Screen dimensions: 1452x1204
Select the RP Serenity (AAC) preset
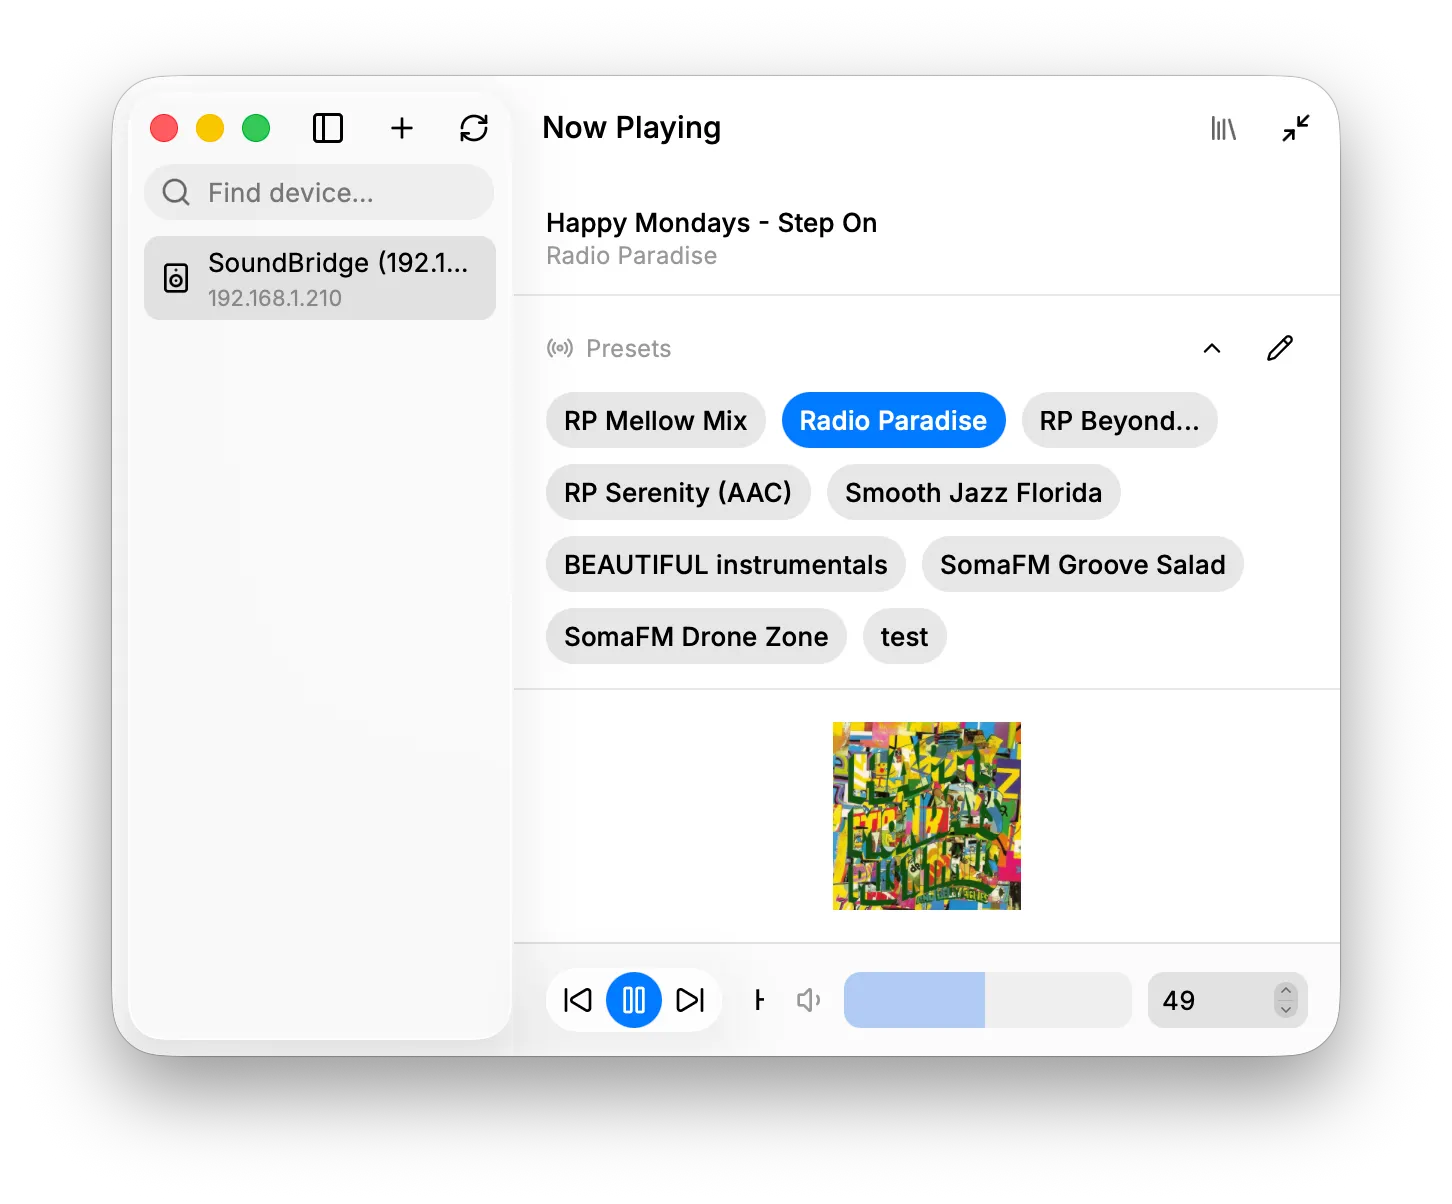pos(678,492)
